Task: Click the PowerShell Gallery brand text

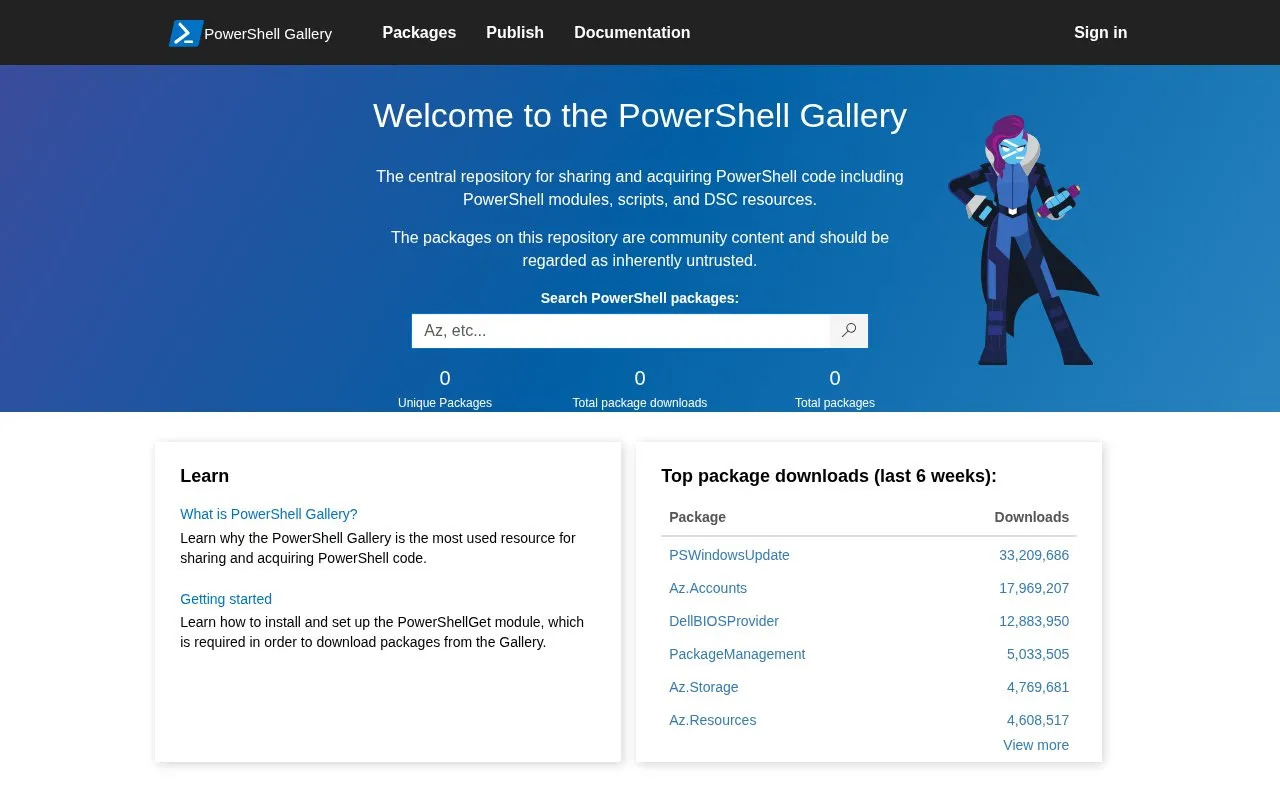Action: (268, 34)
